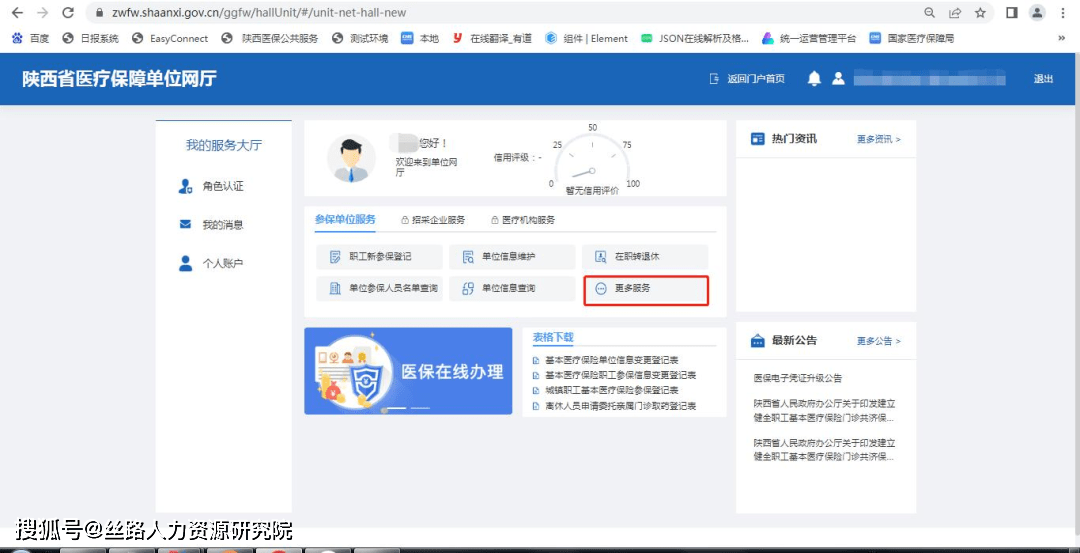
Task: Click the 医保在线办理 banner
Action: [x=408, y=371]
